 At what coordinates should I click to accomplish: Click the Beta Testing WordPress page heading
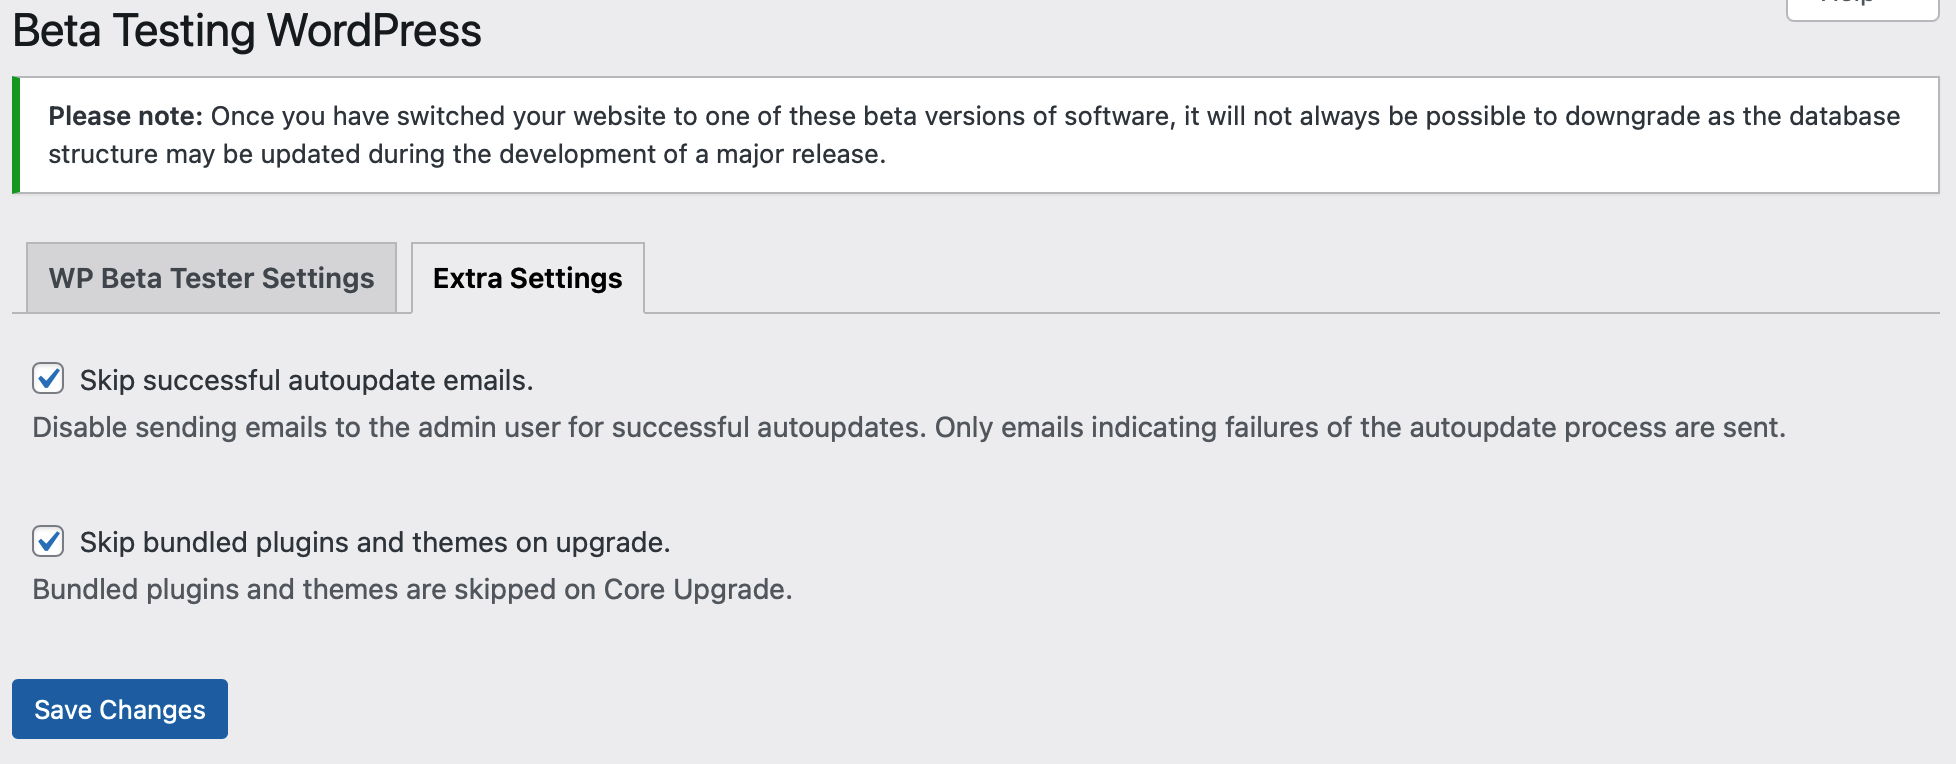pyautogui.click(x=247, y=31)
